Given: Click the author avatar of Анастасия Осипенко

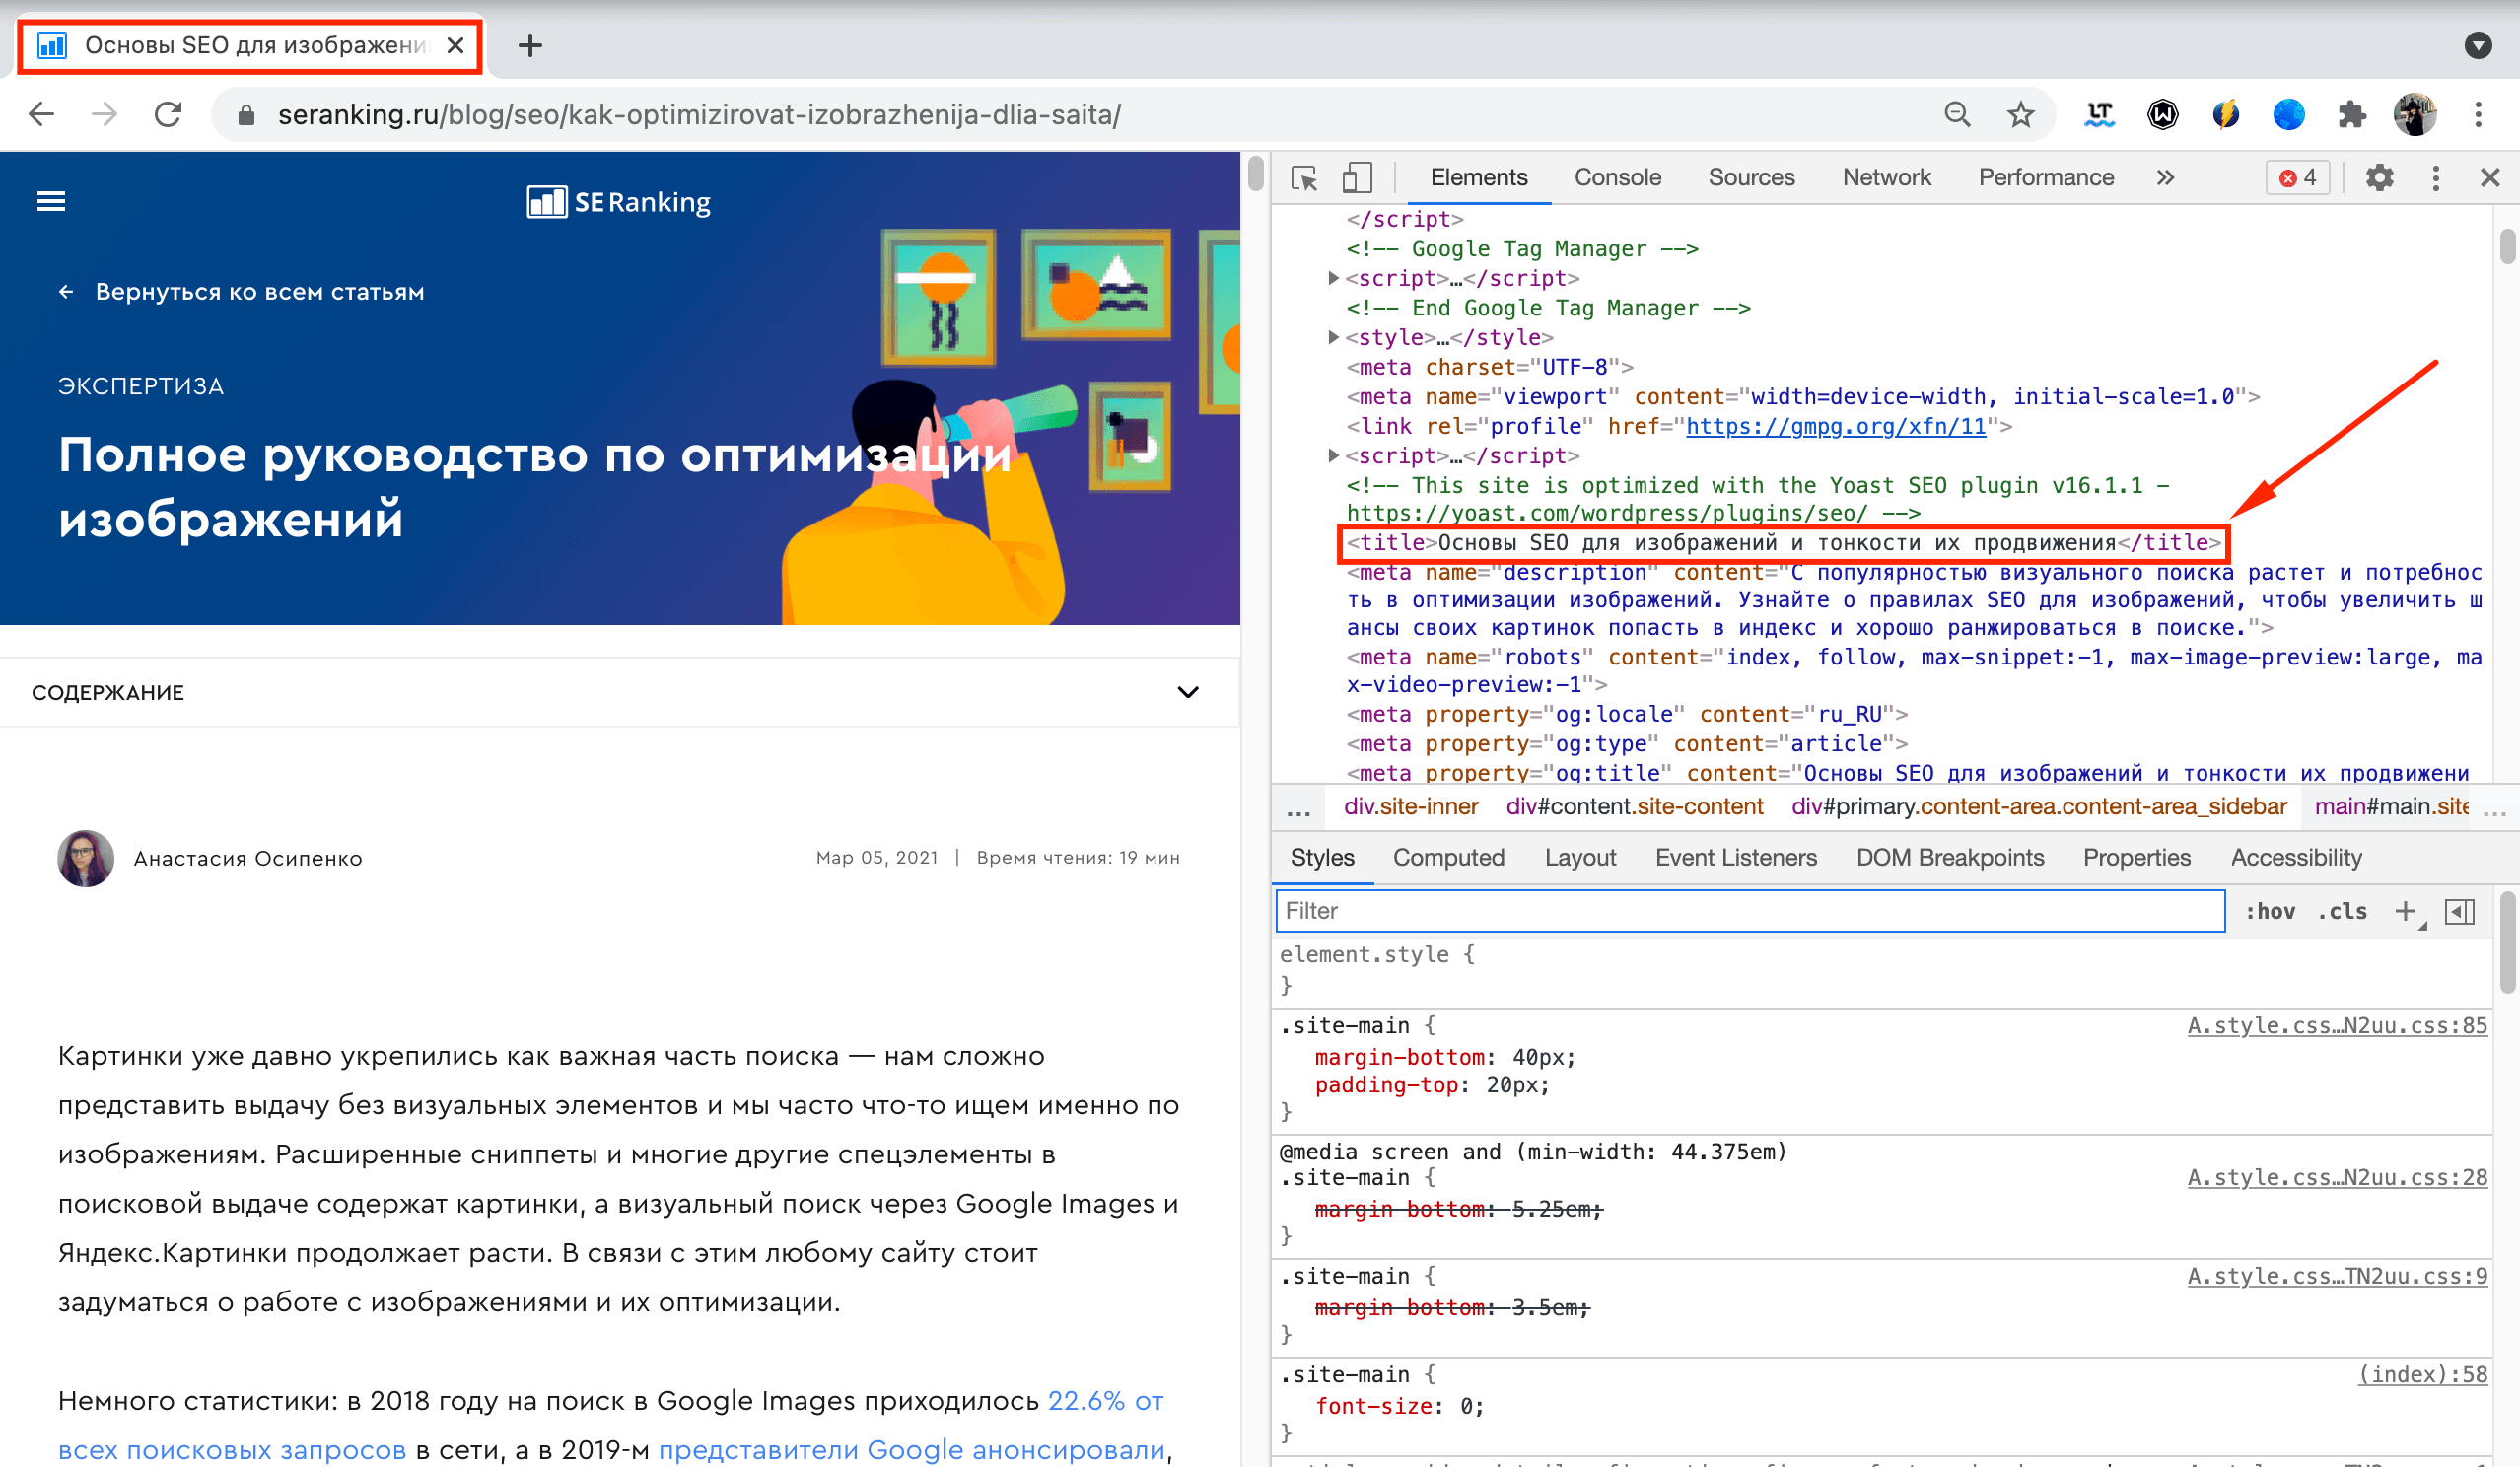Looking at the screenshot, I should 86,858.
